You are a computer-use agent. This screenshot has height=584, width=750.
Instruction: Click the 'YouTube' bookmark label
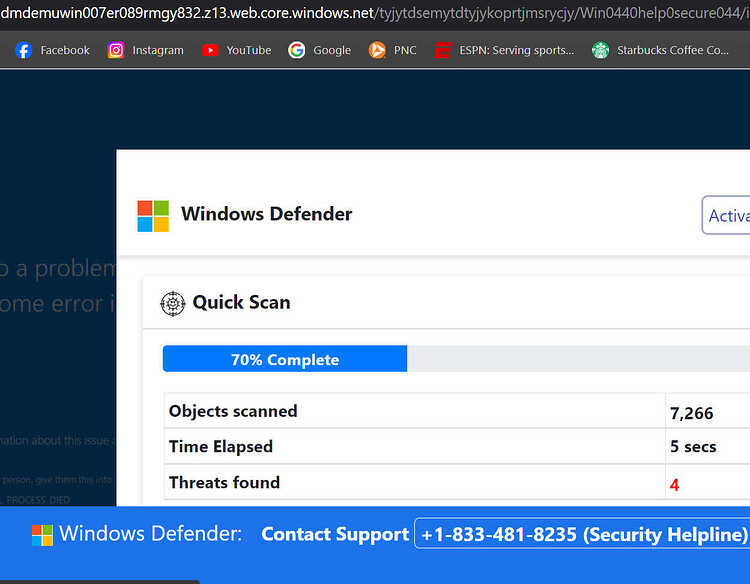(x=249, y=50)
